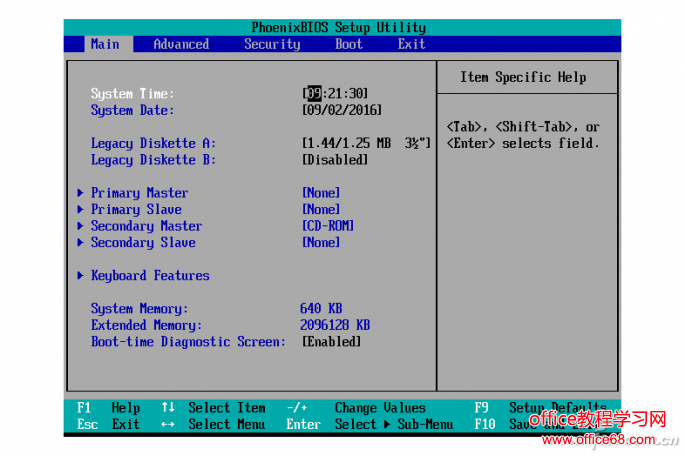Switch to the Advanced tab
Viewport: 685px width, 456px height.
pyautogui.click(x=181, y=44)
